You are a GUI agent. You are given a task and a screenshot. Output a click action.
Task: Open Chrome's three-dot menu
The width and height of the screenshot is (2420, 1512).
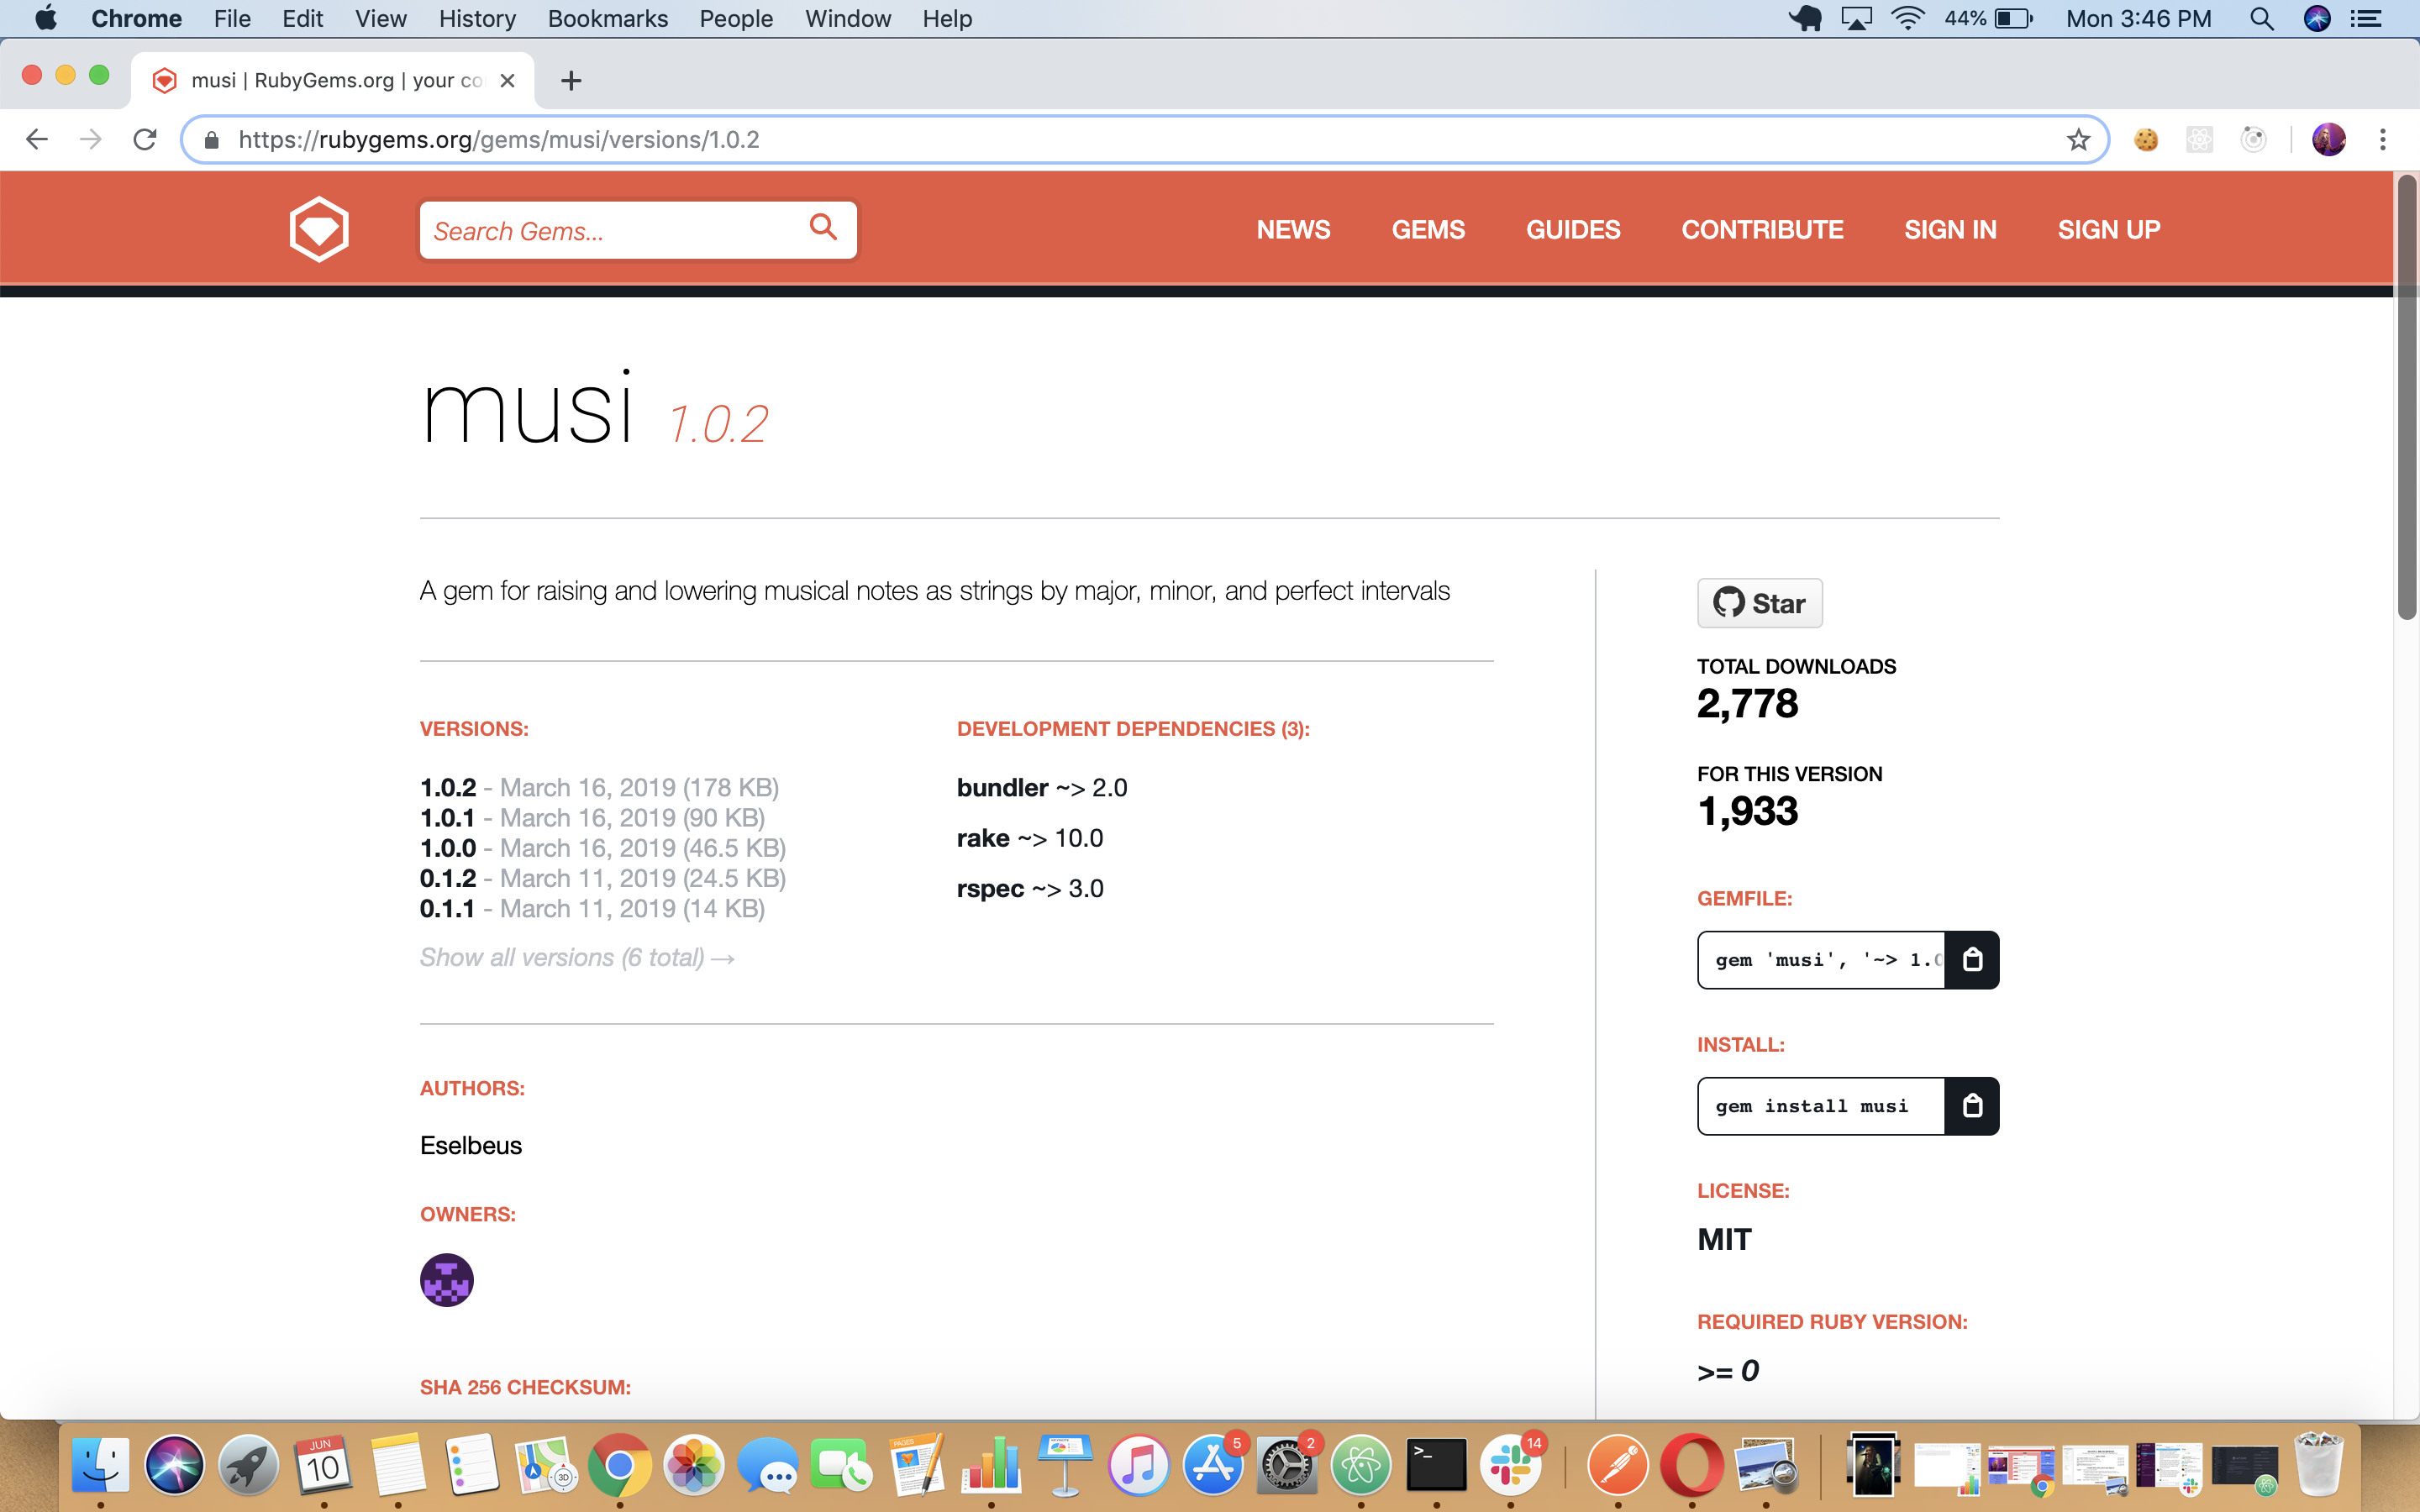2383,140
